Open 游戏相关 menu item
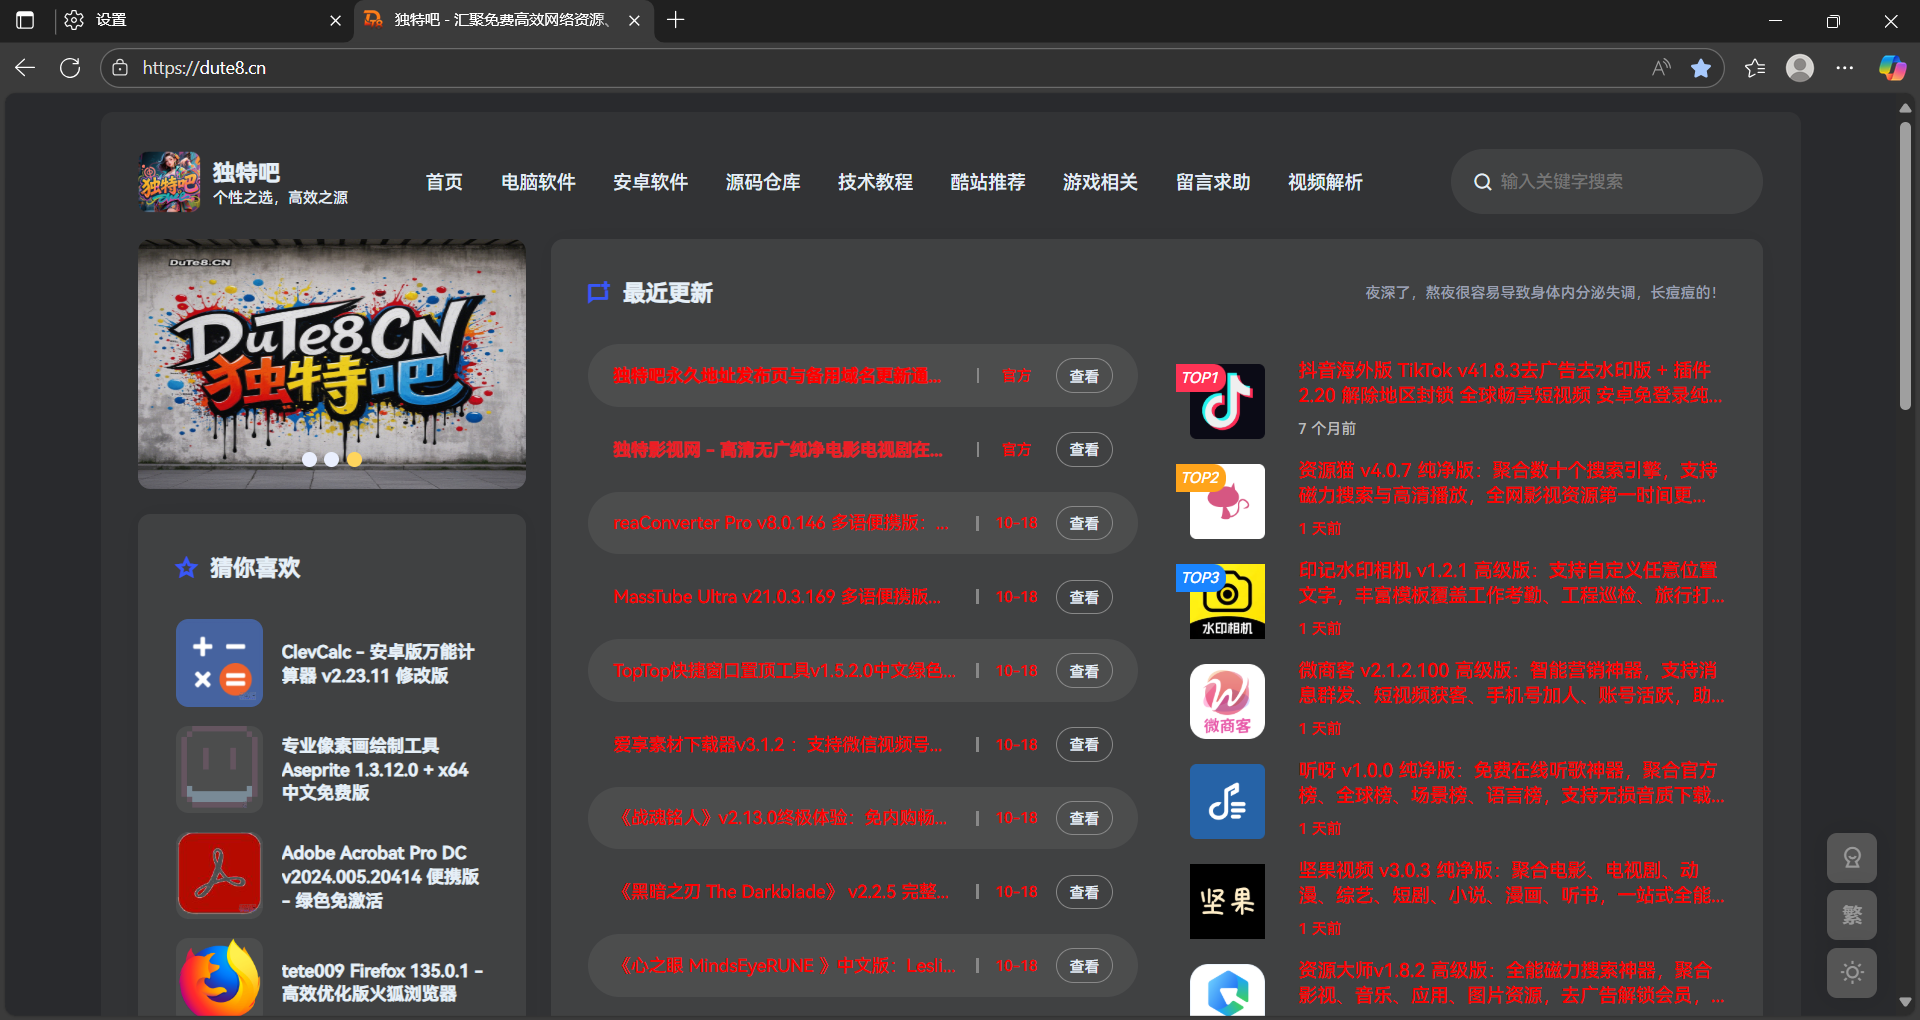1920x1020 pixels. (1100, 182)
